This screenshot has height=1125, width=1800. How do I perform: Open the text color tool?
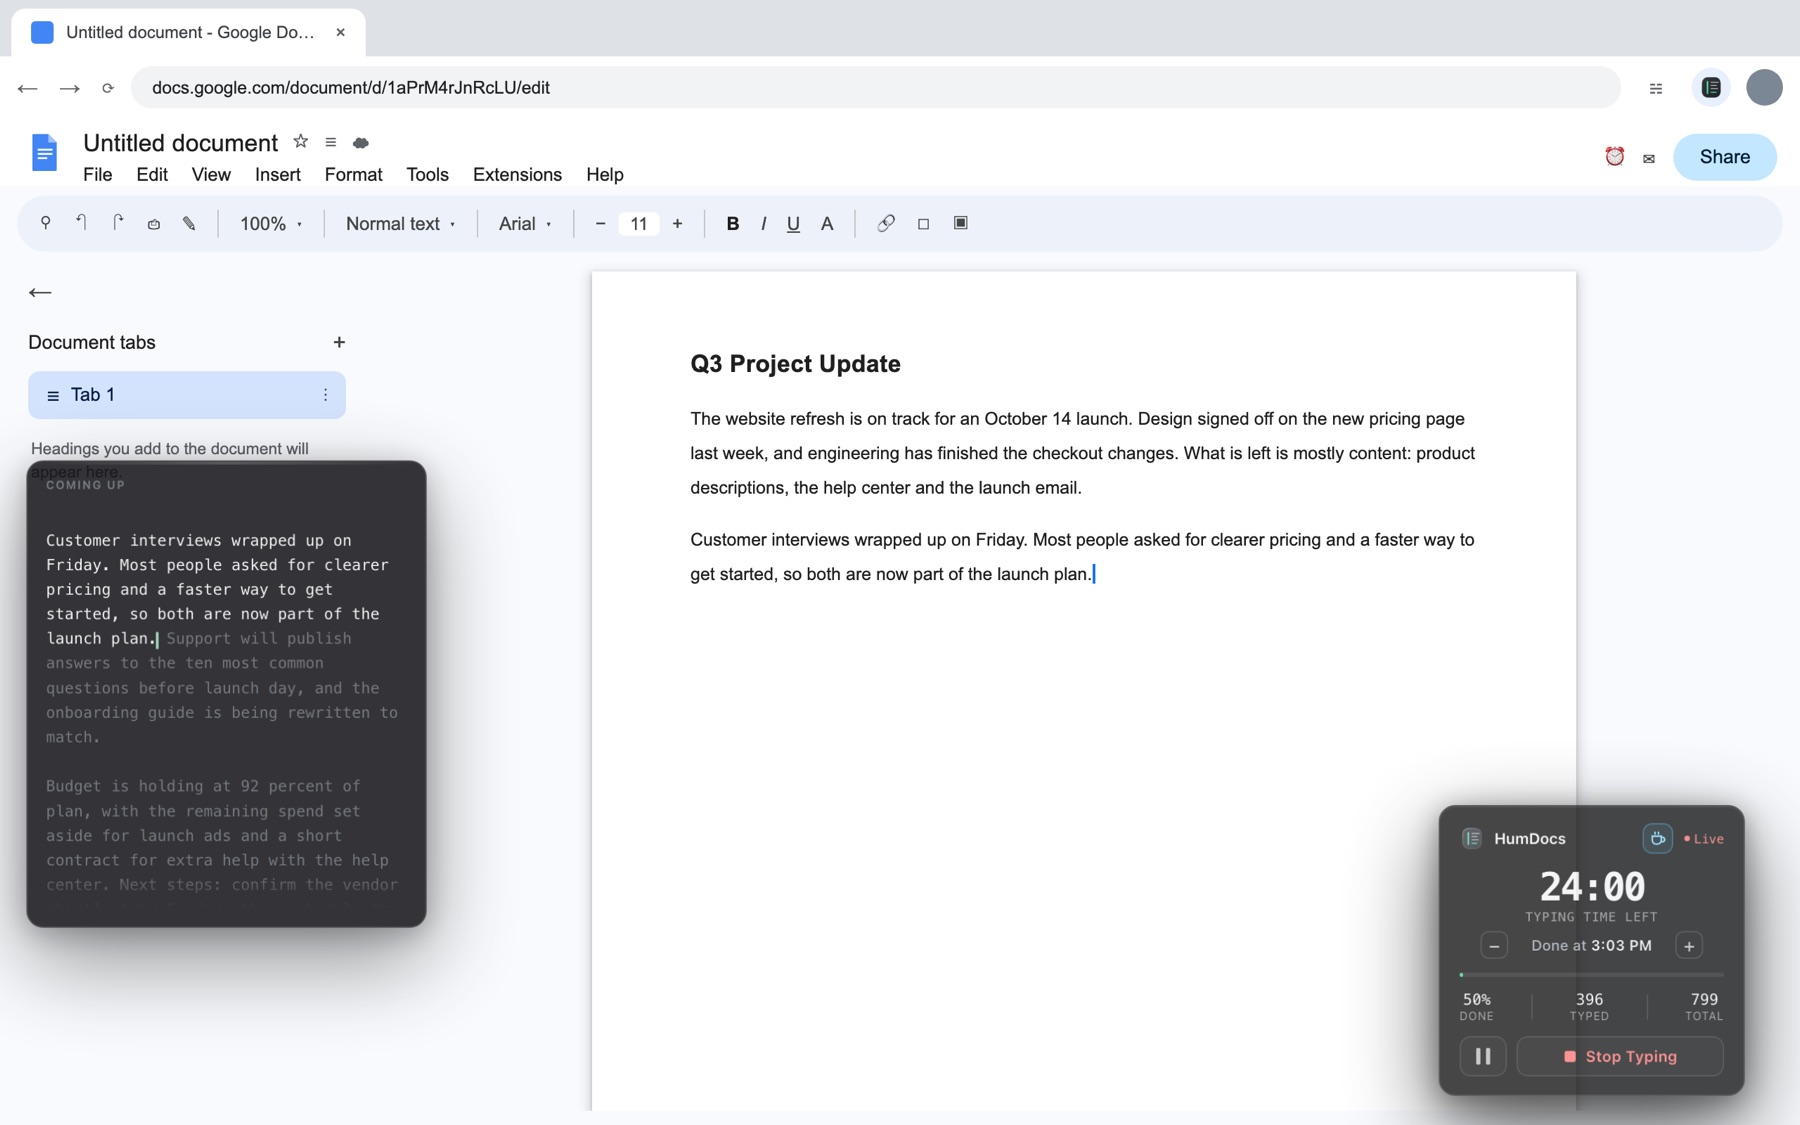point(827,224)
